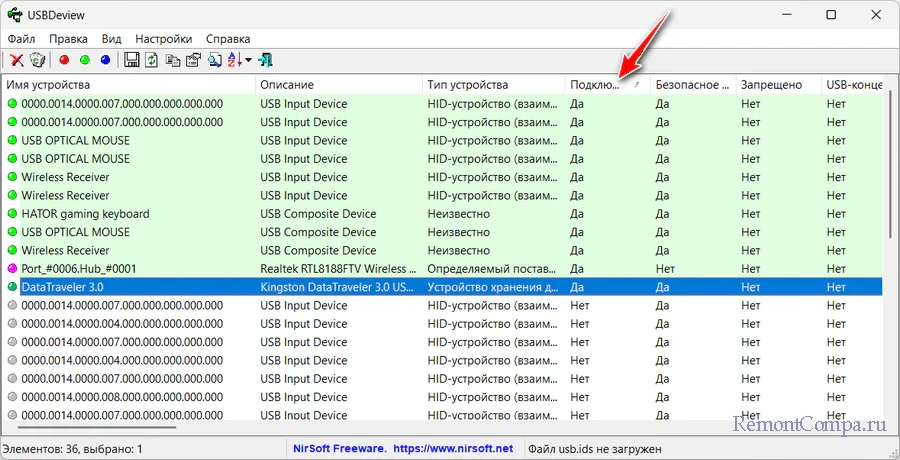Viewport: 900px width, 460px height.
Task: Click the red circle disconnect device icon
Action: click(64, 60)
